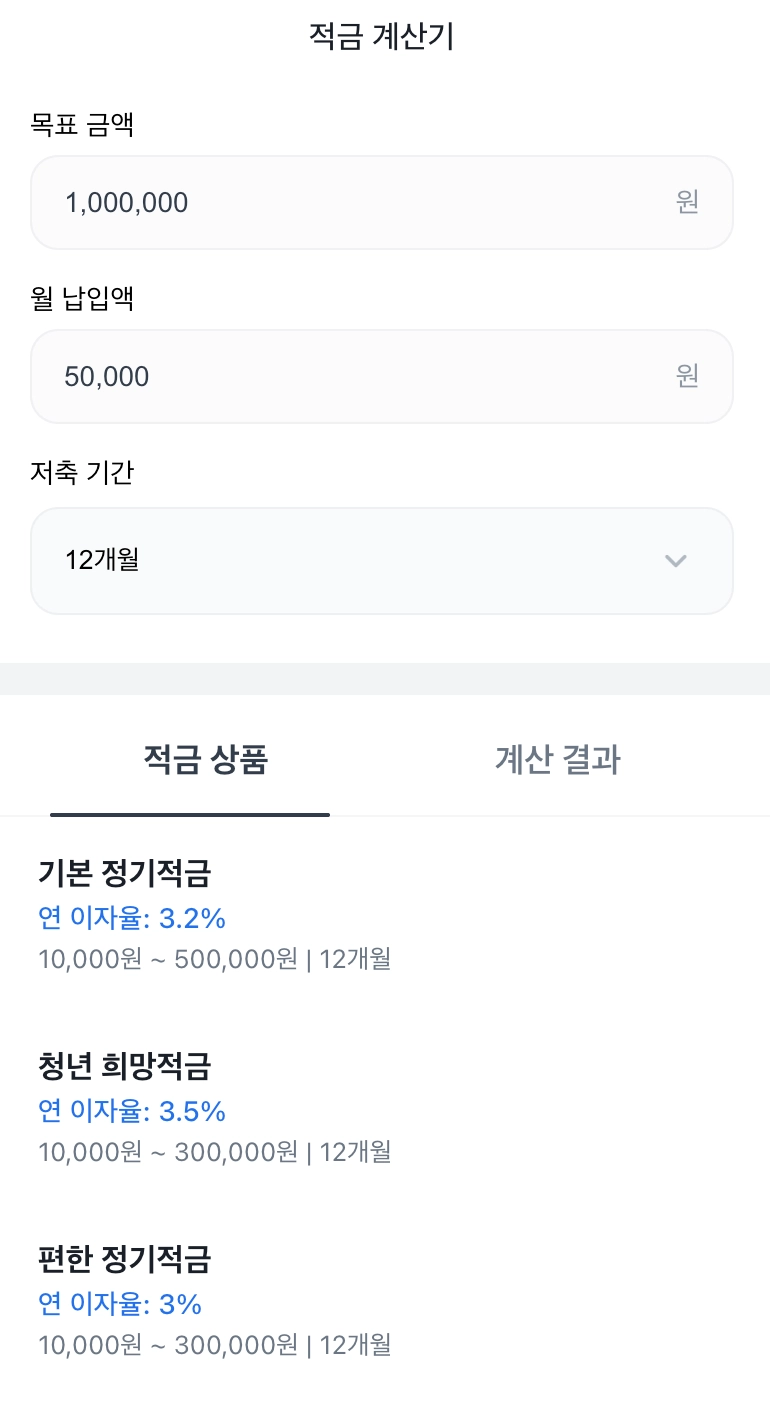Click the 3.2% annual interest rate text
The image size is (770, 1406).
pyautogui.click(x=132, y=918)
